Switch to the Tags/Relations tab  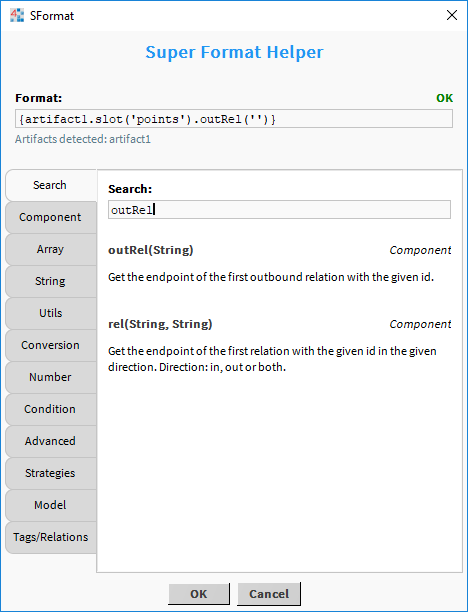[51, 537]
